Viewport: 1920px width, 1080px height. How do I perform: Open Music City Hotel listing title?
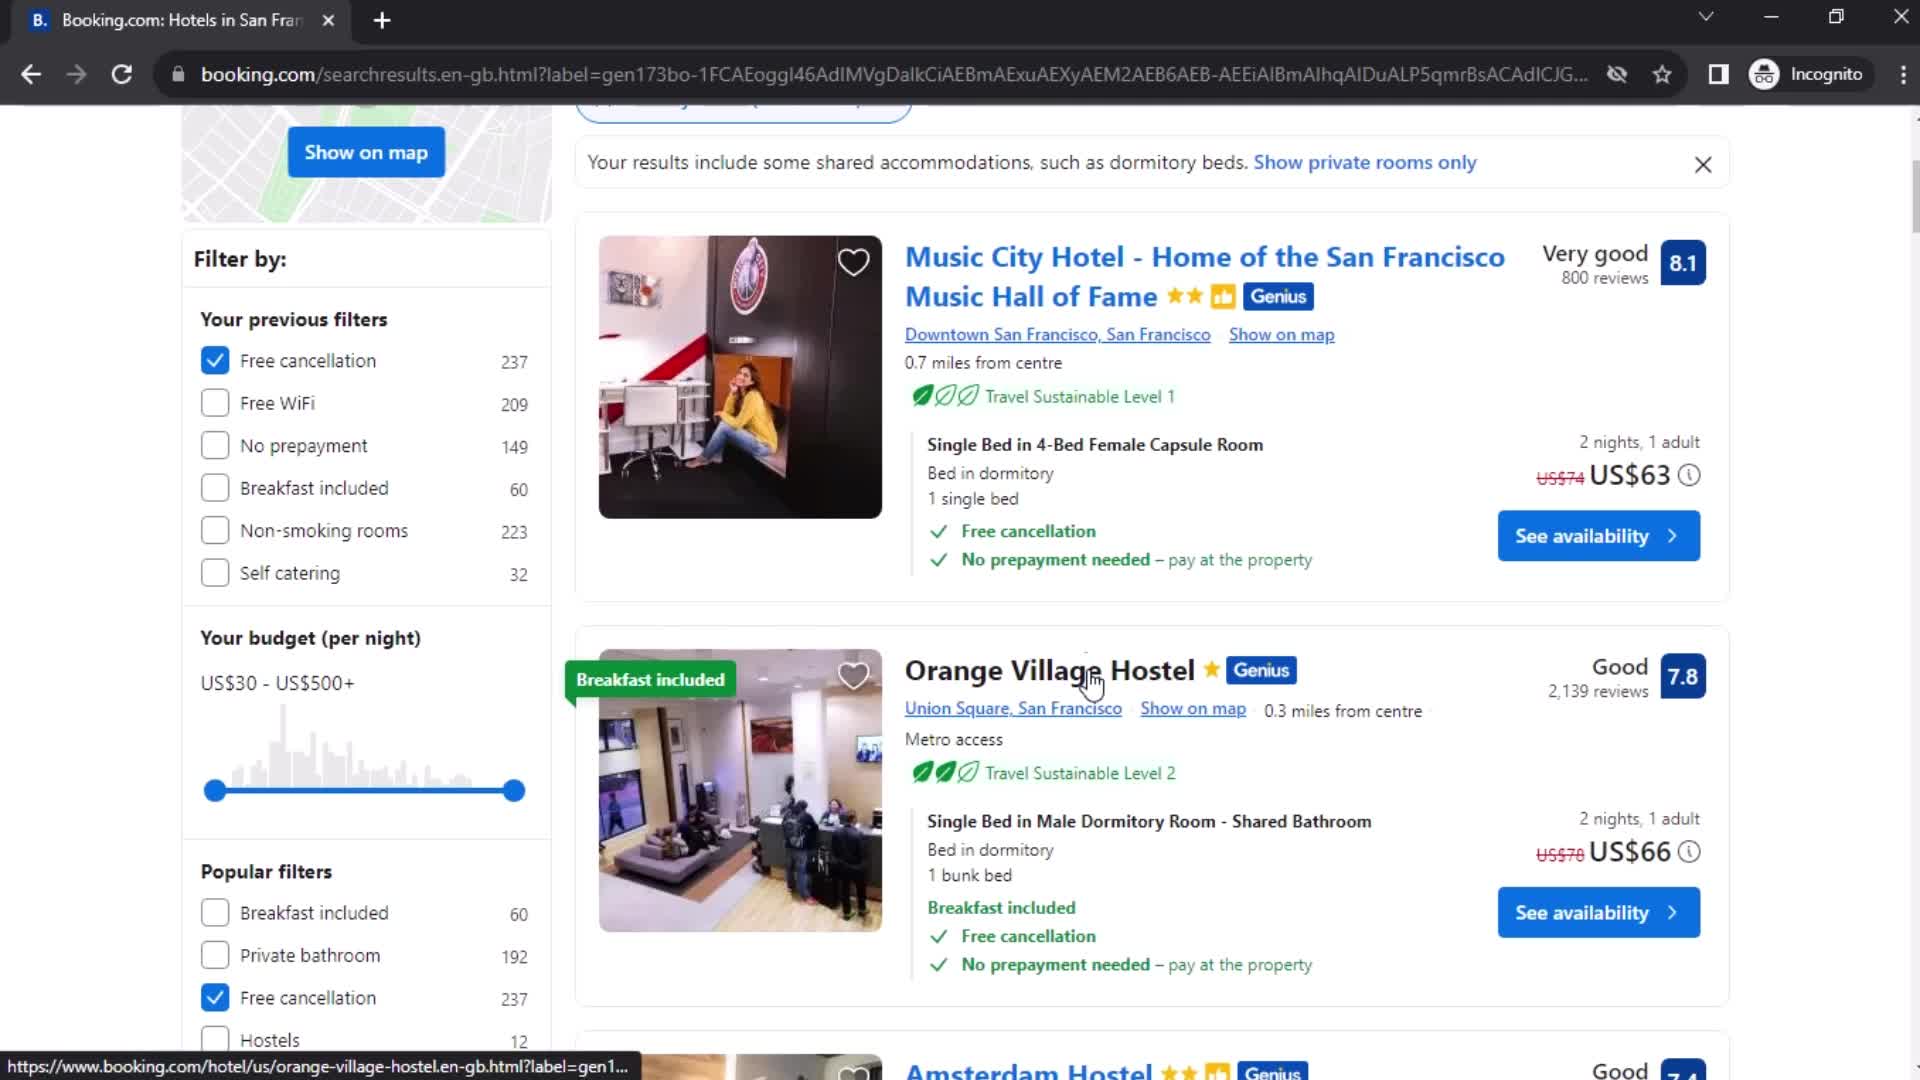1204,277
